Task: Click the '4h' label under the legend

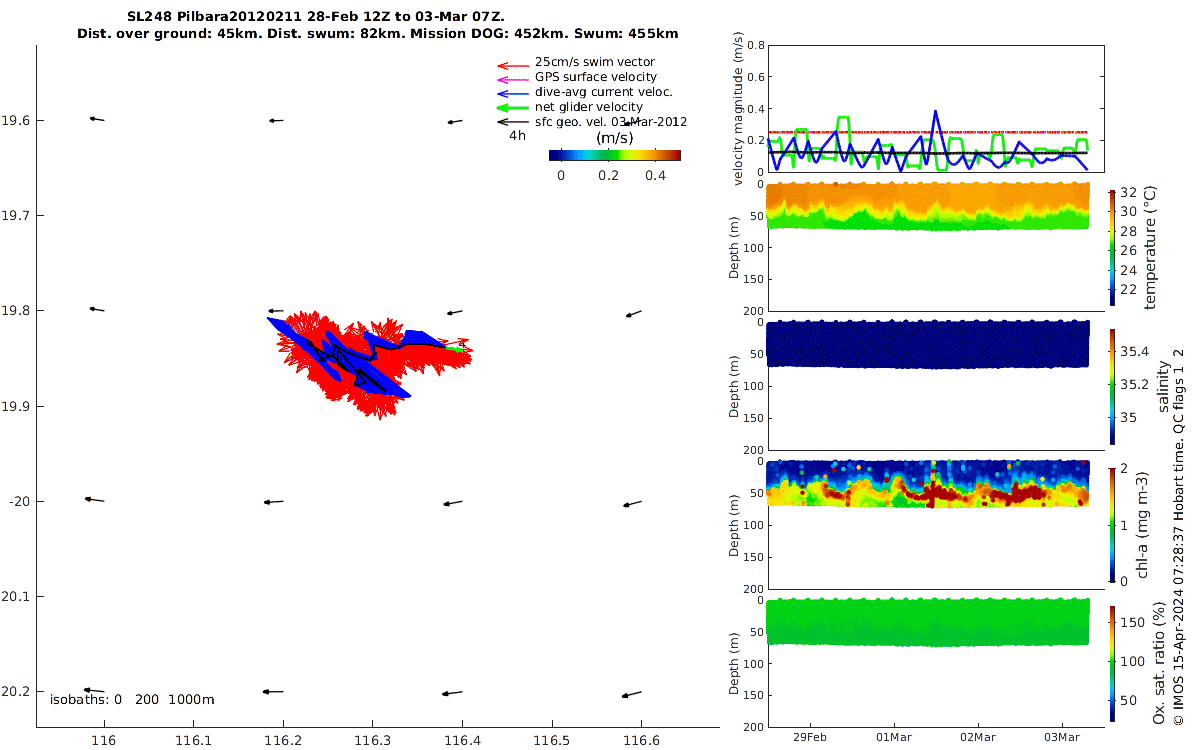Action: tap(517, 135)
